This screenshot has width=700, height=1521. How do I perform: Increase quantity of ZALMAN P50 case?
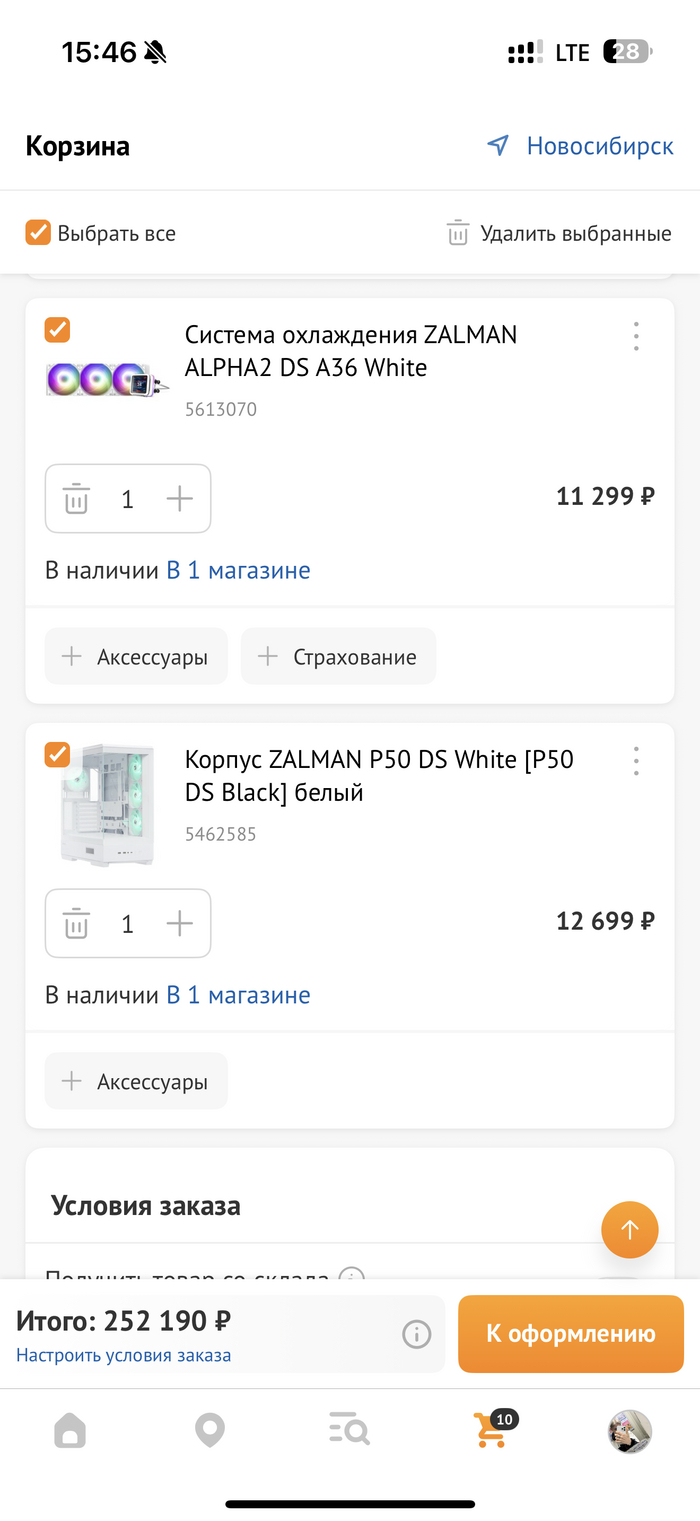[x=179, y=923]
